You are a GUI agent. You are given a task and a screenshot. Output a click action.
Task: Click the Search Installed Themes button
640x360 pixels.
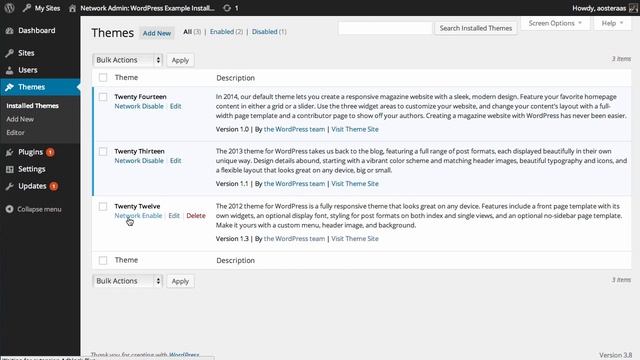point(476,28)
